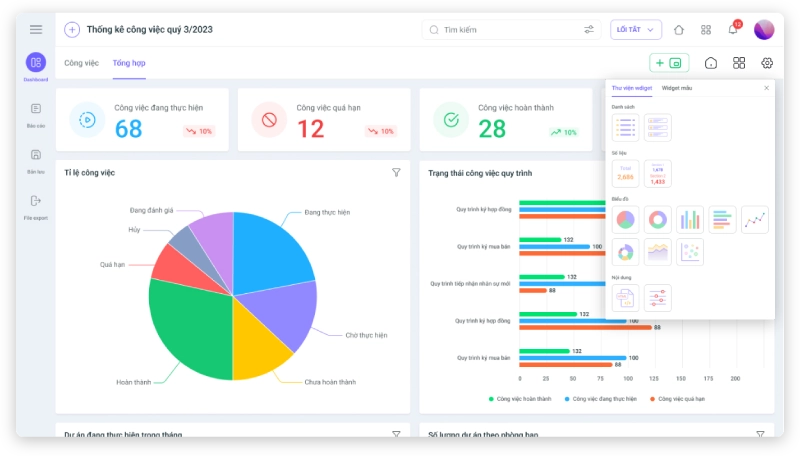Switch to the 'Widget mẫu' tab
Image resolution: width=800 pixels, height=456 pixels.
677,88
